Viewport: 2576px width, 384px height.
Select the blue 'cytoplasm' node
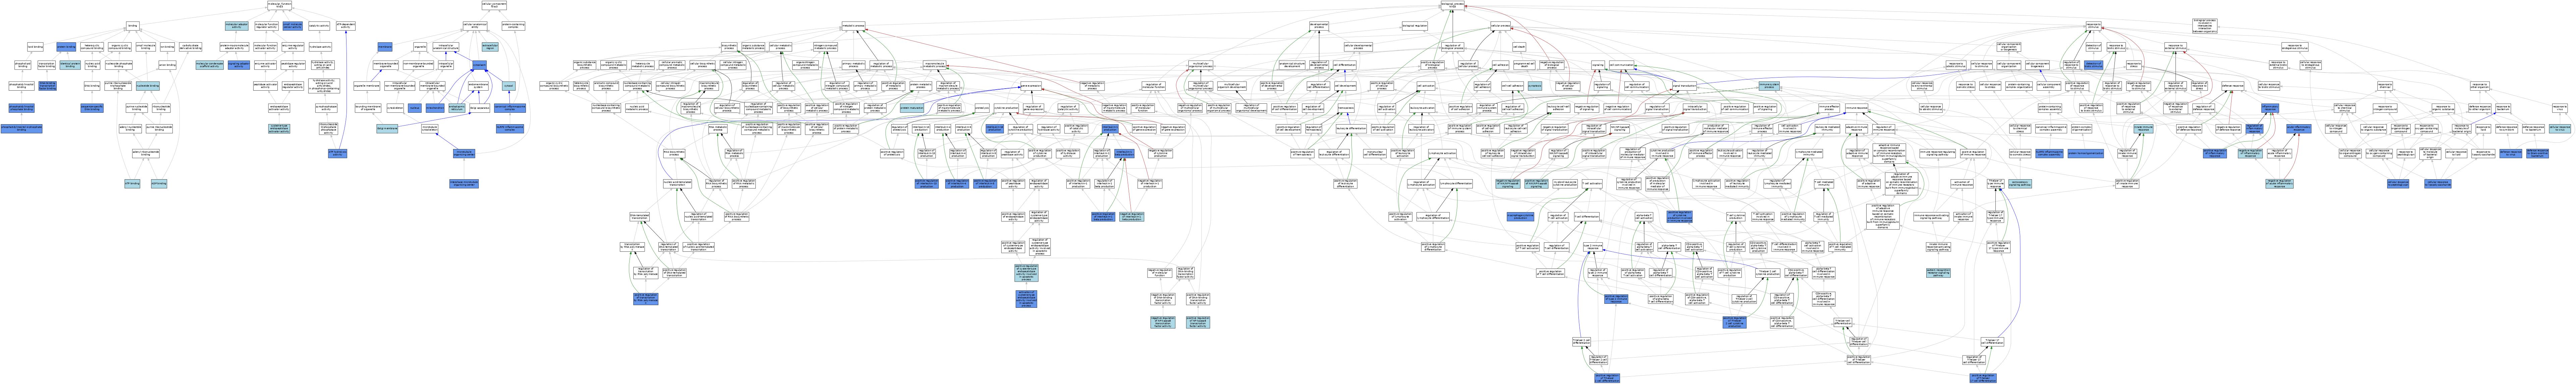[480, 65]
